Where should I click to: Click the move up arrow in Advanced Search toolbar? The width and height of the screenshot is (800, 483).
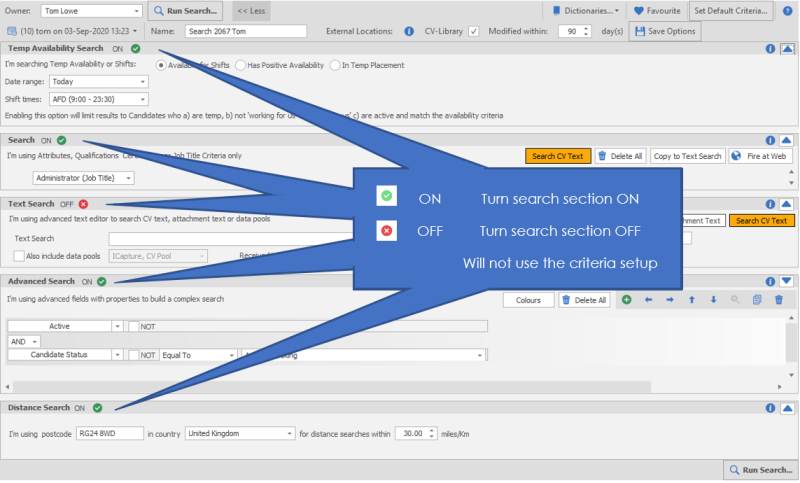coord(692,300)
